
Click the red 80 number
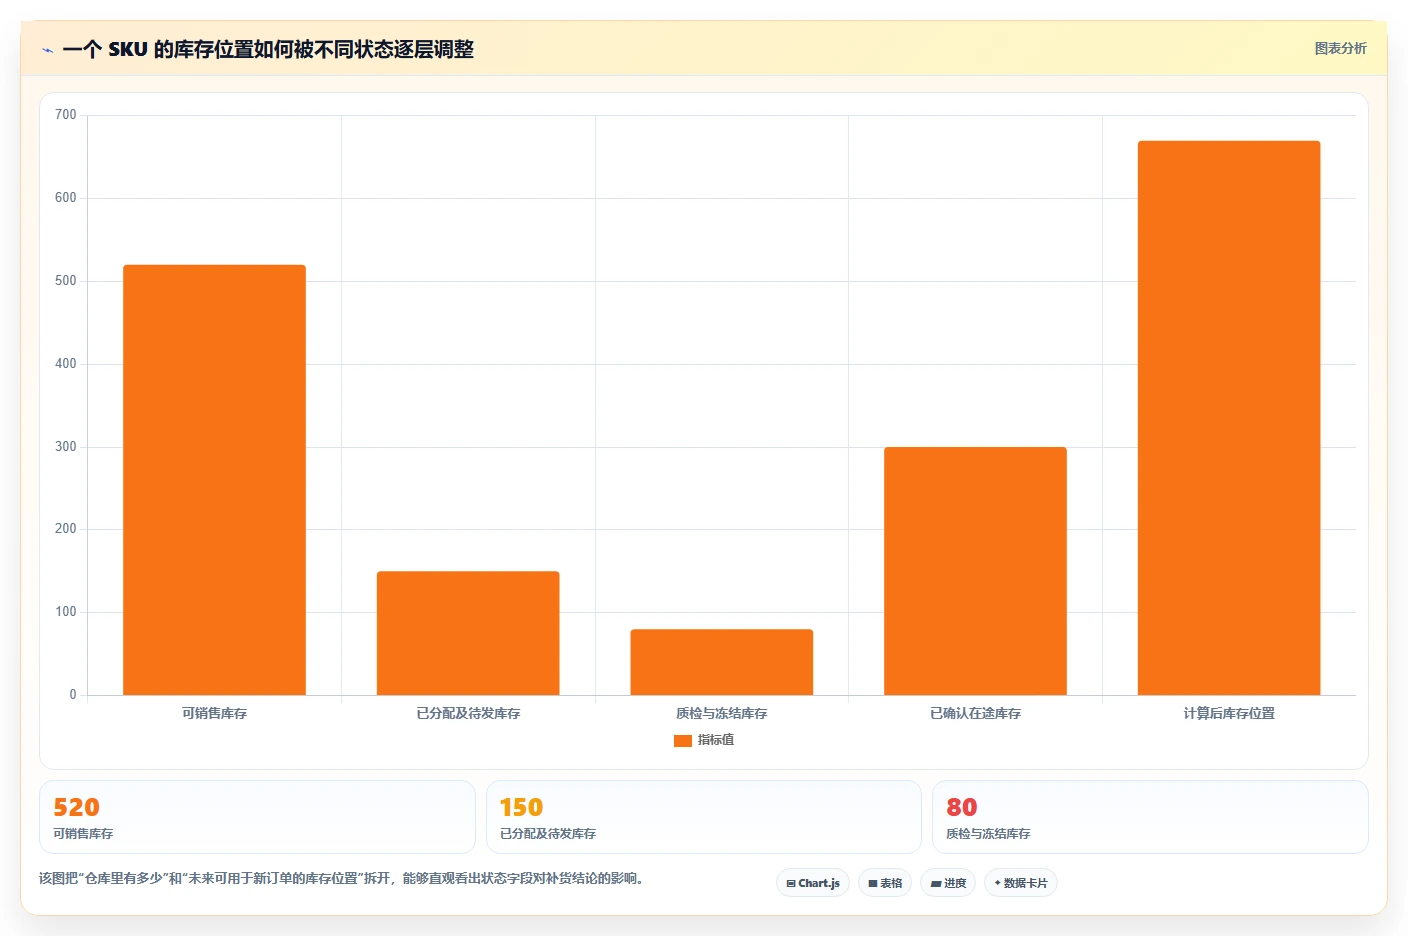(x=962, y=807)
